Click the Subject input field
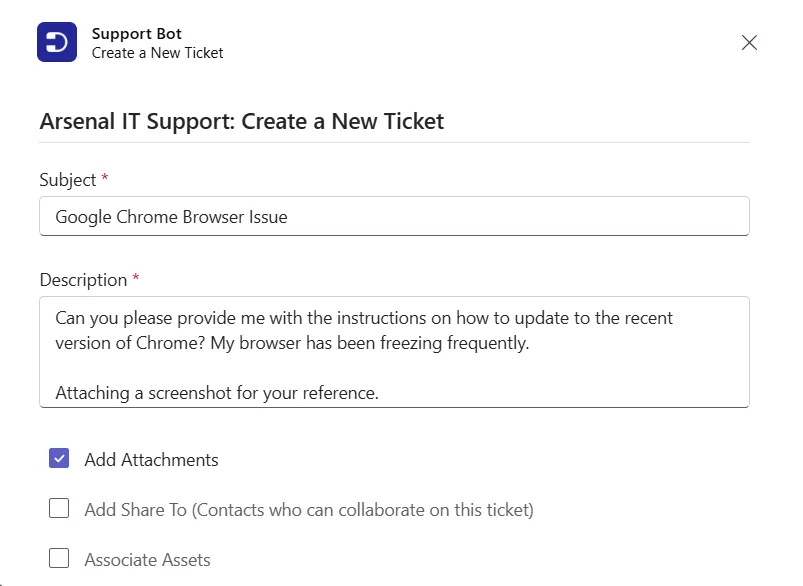Image resolution: width=803 pixels, height=586 pixels. pos(393,215)
